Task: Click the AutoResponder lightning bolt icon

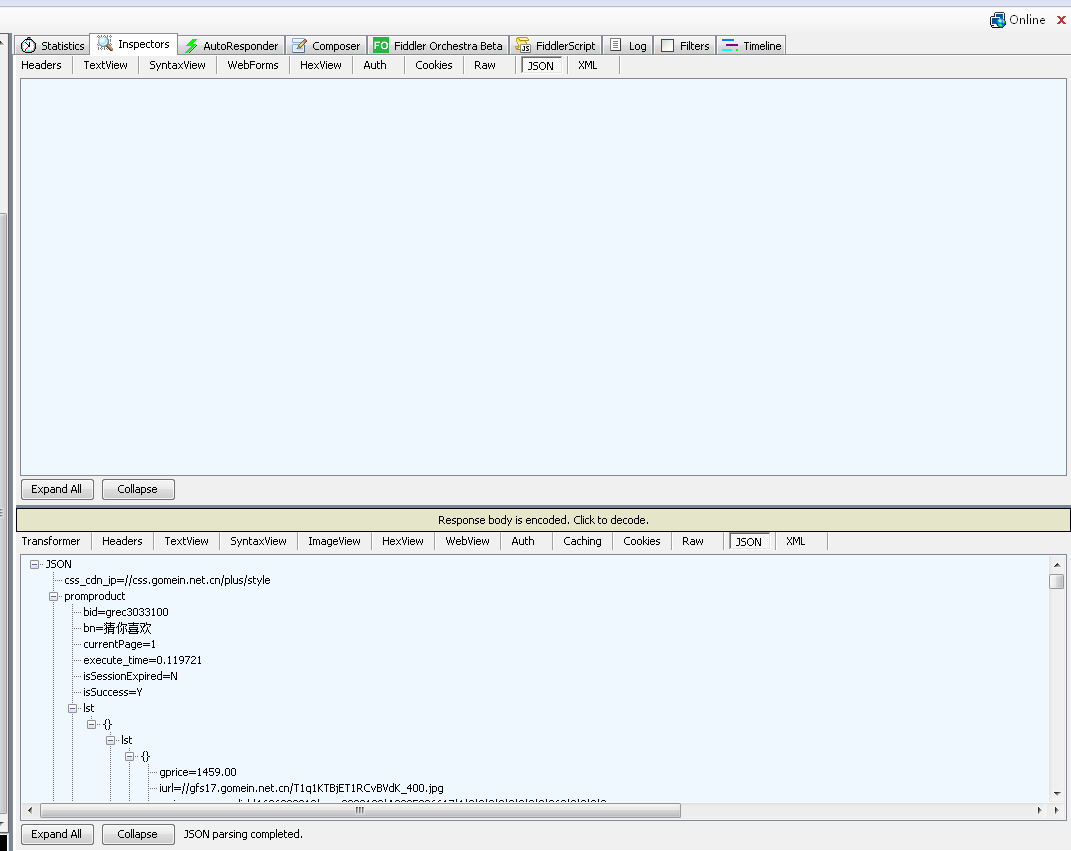Action: coord(191,46)
